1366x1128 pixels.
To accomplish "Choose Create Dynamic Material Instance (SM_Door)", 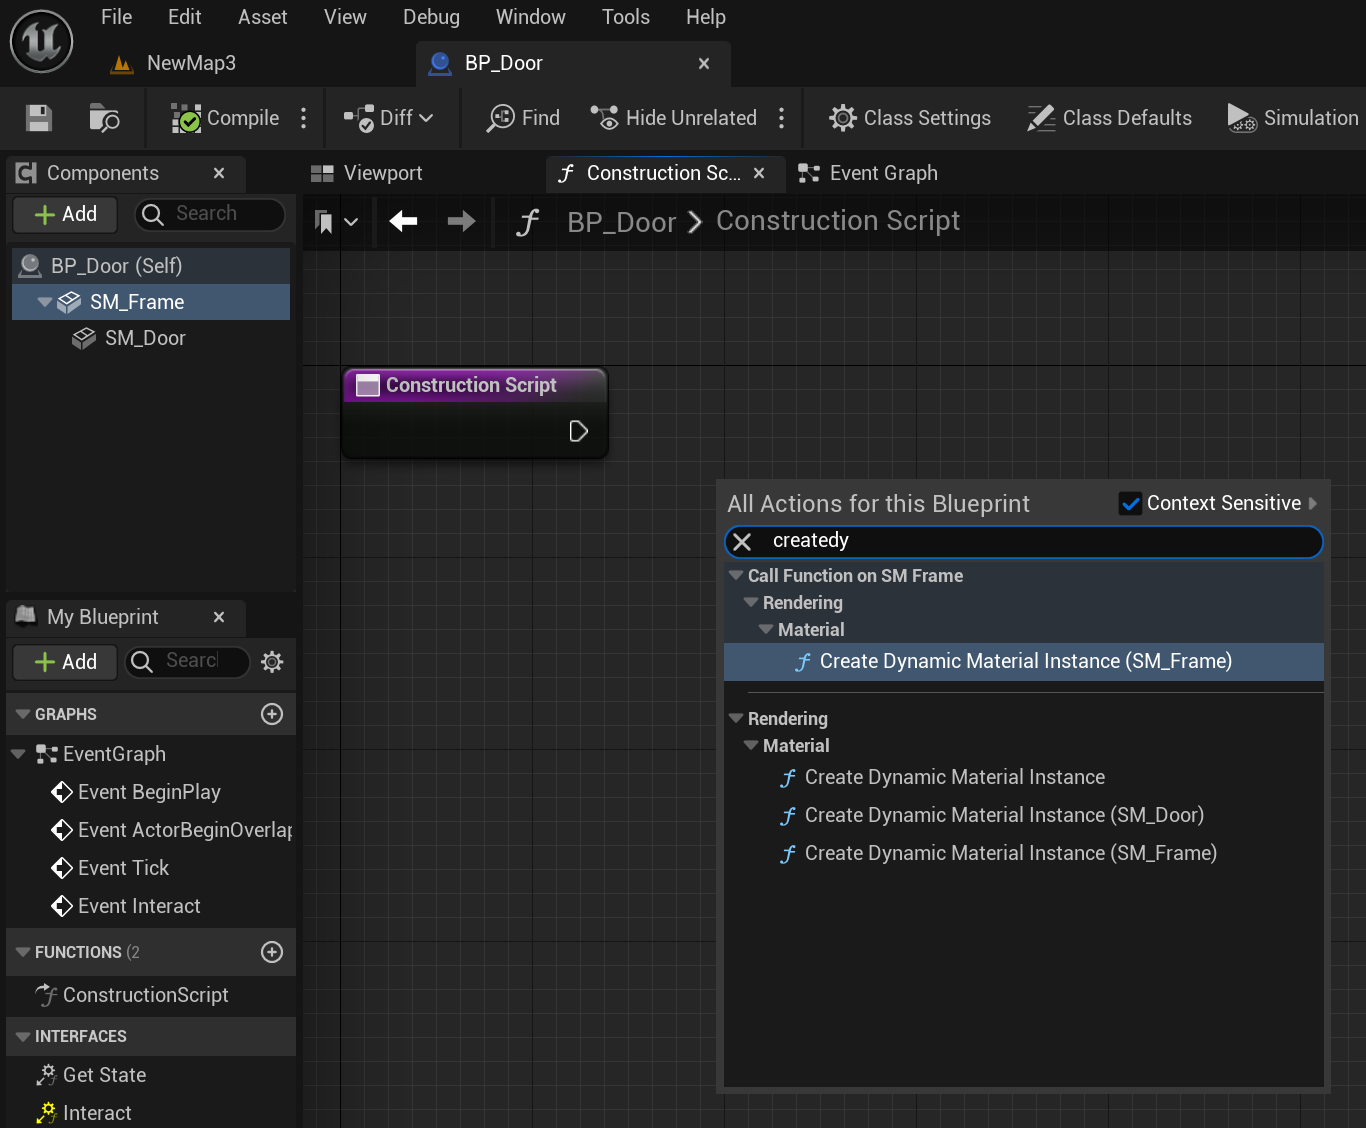I will (1004, 815).
